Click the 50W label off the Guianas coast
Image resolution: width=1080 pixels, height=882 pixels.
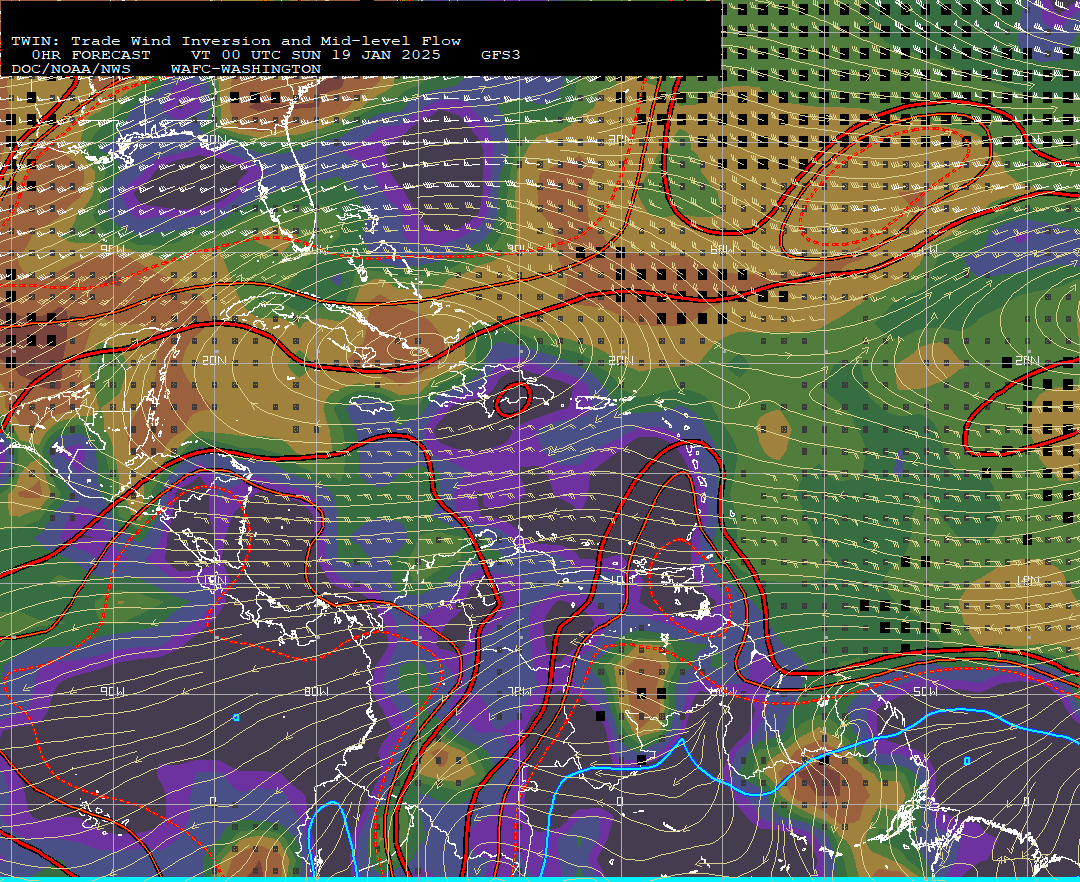pyautogui.click(x=925, y=691)
